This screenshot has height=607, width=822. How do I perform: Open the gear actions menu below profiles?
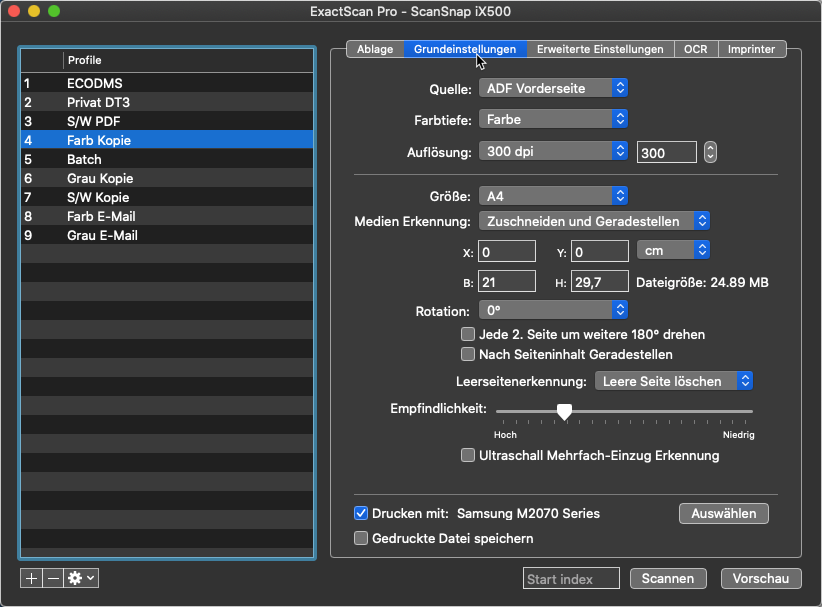(80, 578)
